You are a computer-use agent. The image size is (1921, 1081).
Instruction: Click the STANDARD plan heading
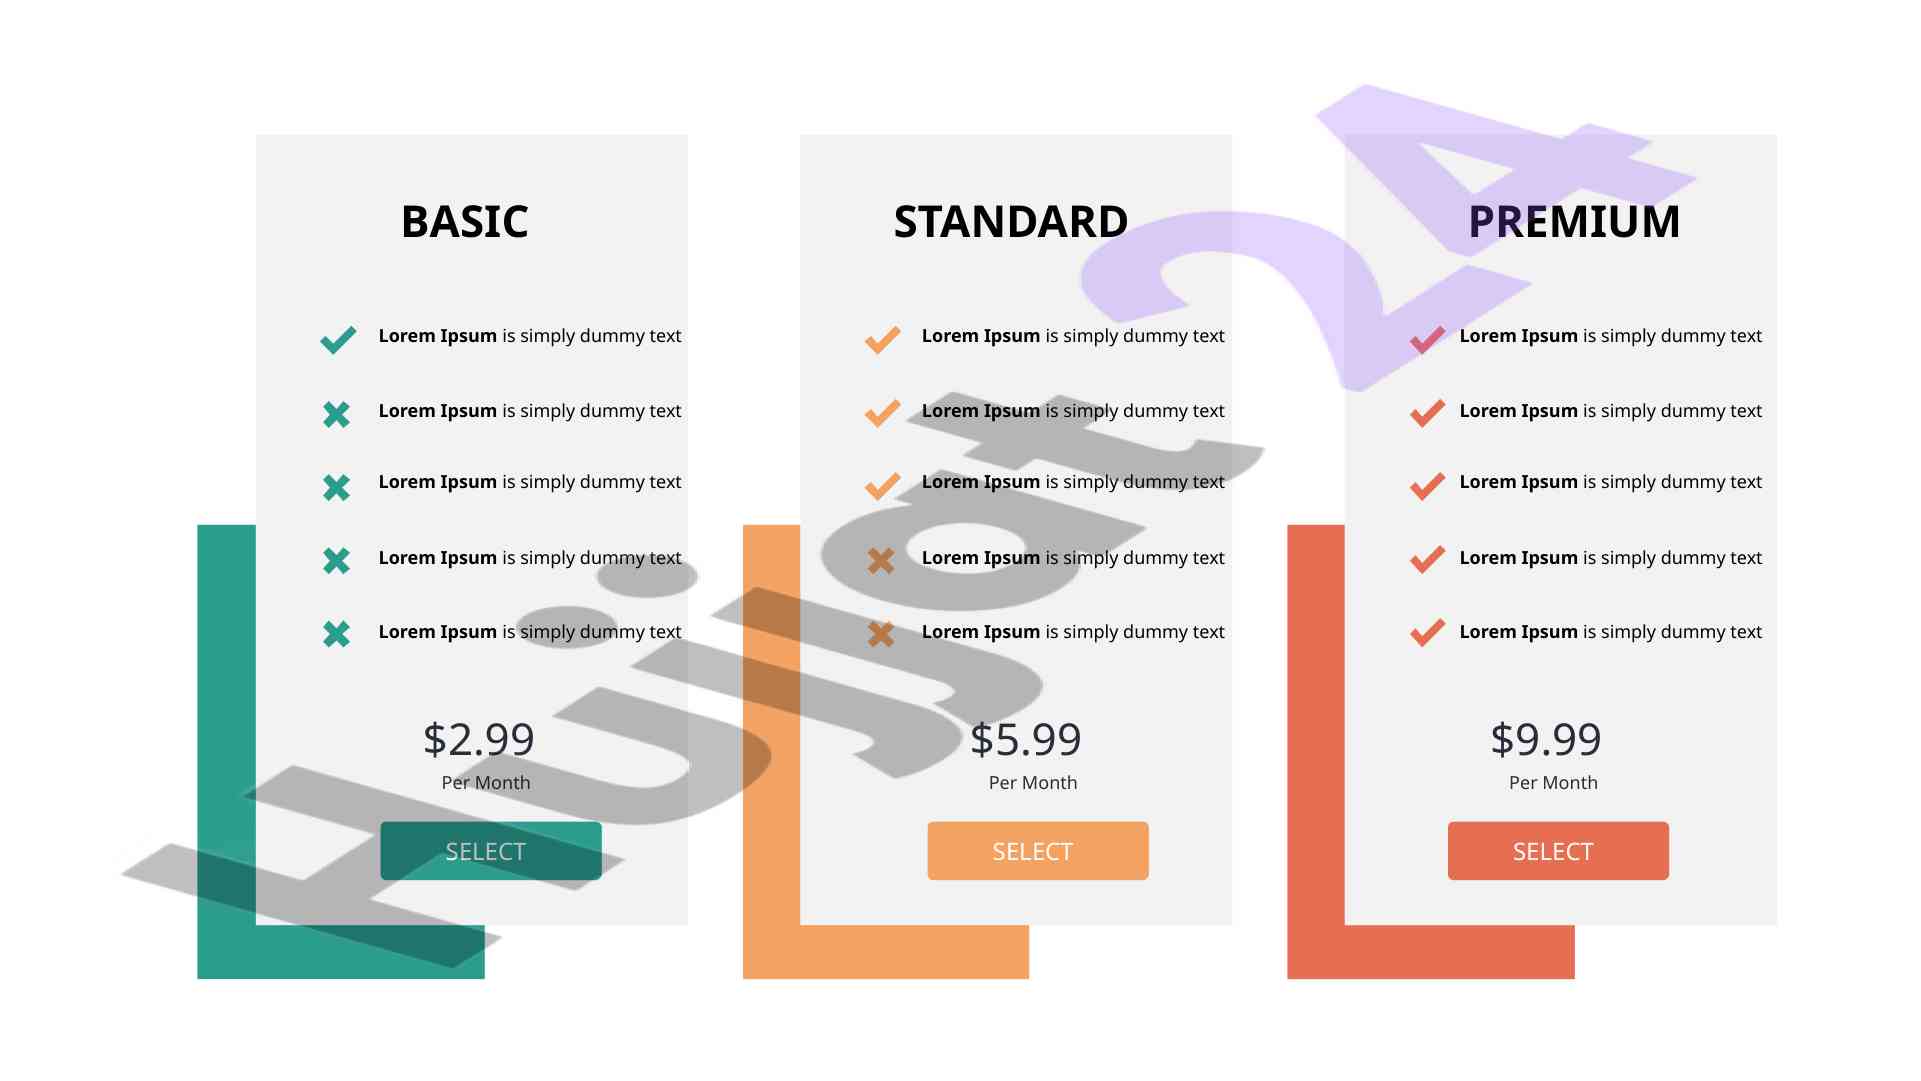click(1011, 222)
